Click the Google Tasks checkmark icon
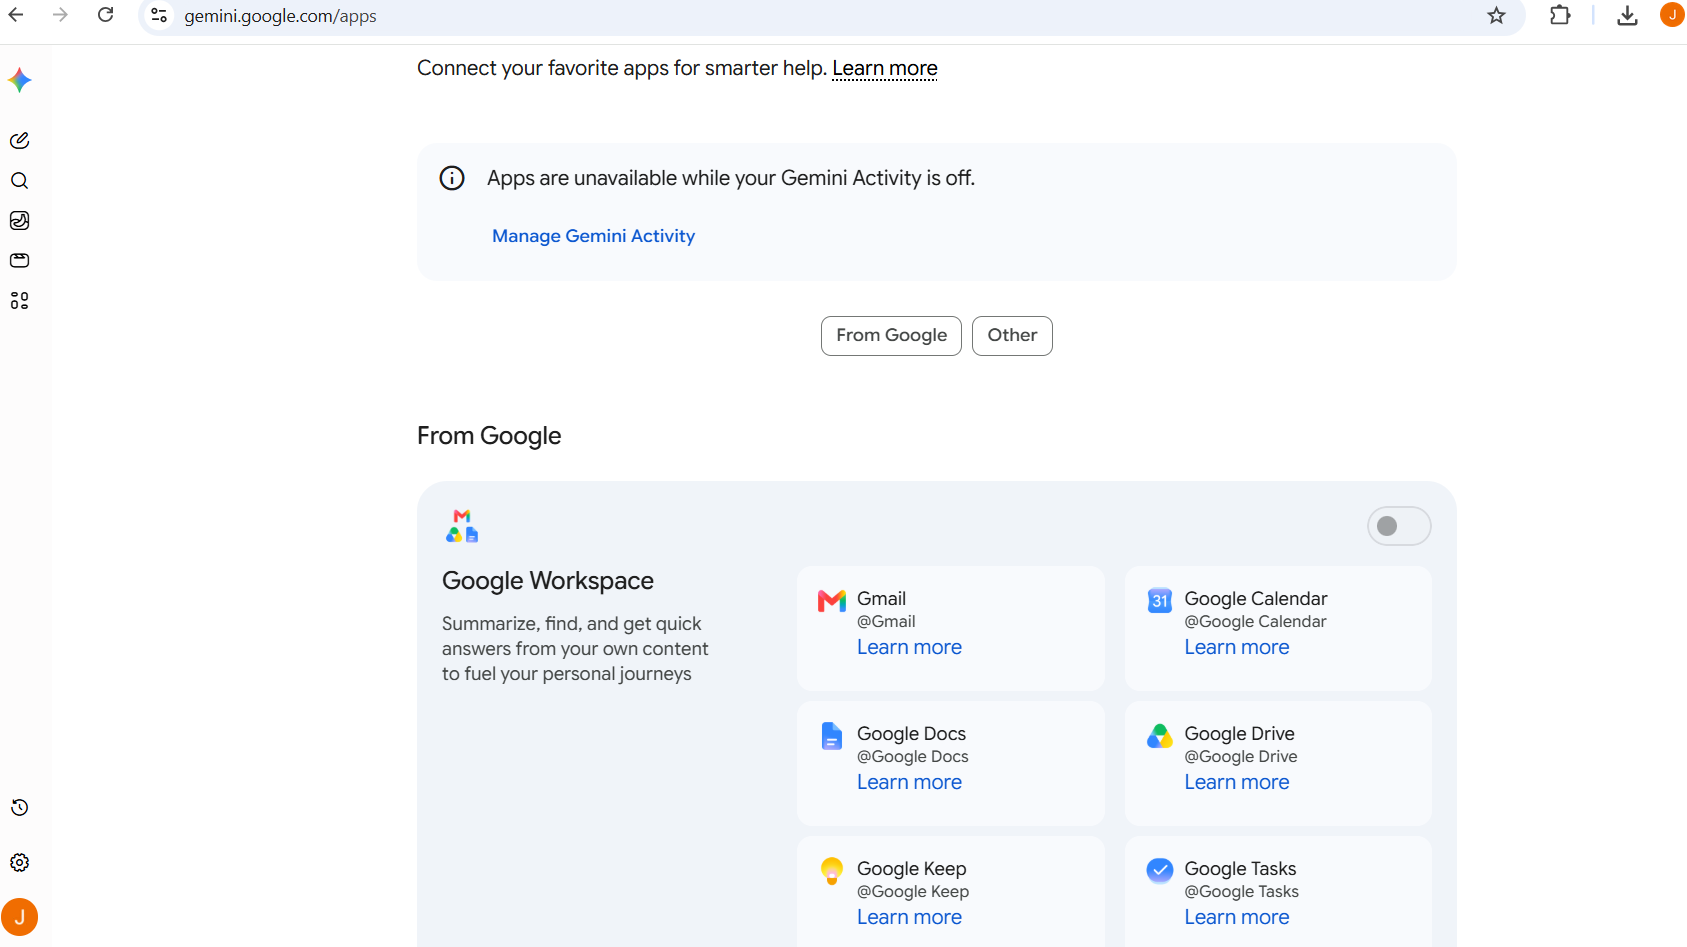Image resolution: width=1687 pixels, height=947 pixels. click(x=1160, y=870)
